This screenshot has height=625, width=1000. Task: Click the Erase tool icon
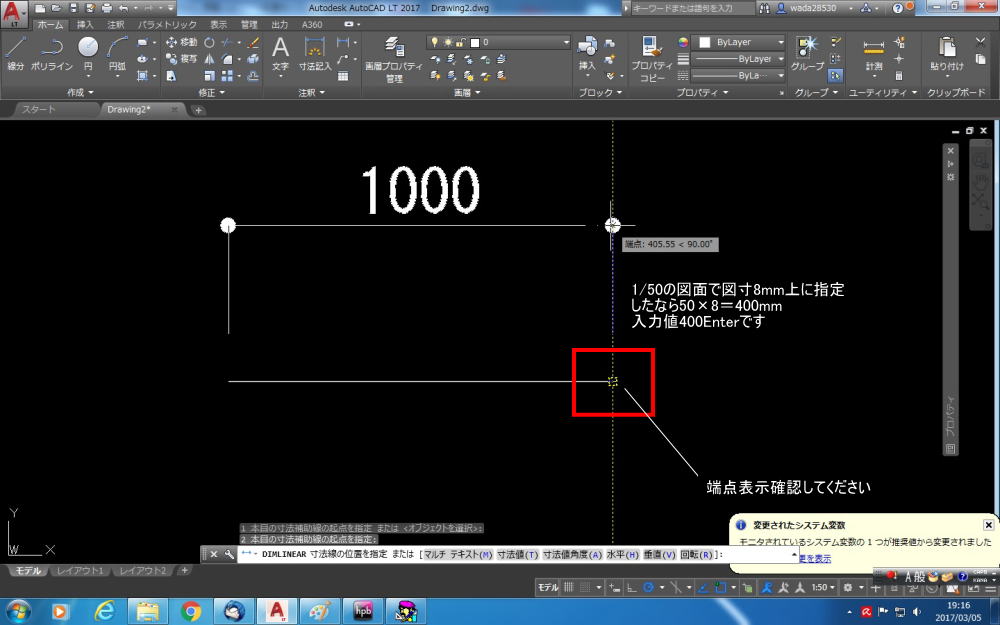click(253, 42)
